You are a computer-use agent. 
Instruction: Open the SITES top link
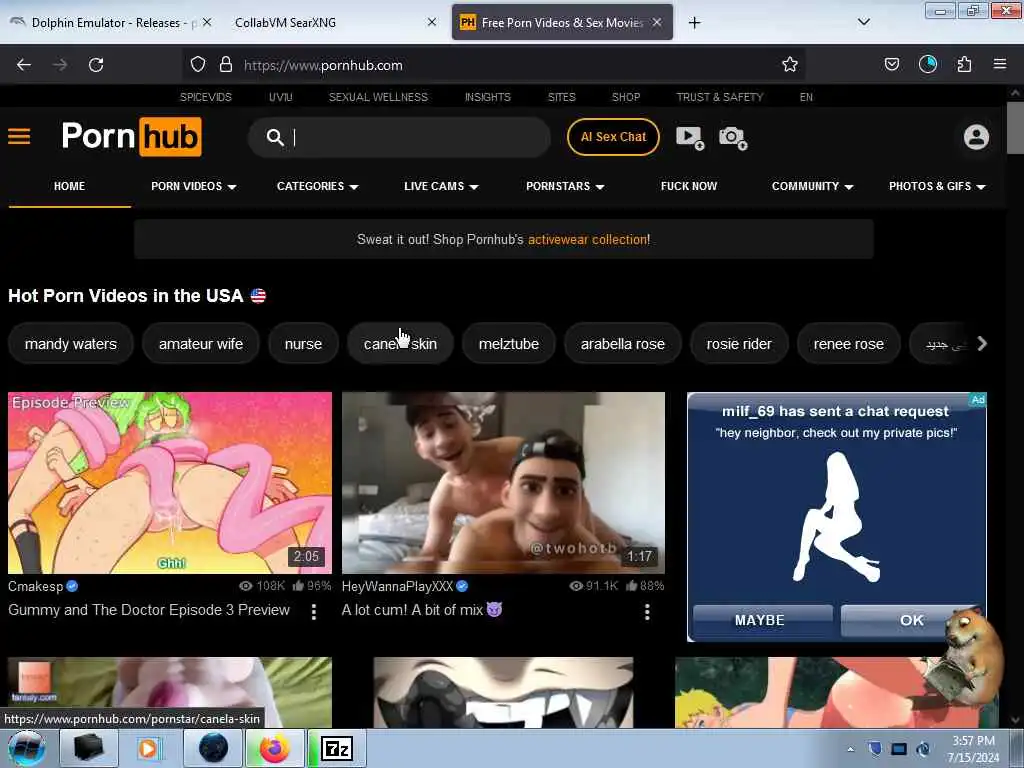click(x=562, y=97)
